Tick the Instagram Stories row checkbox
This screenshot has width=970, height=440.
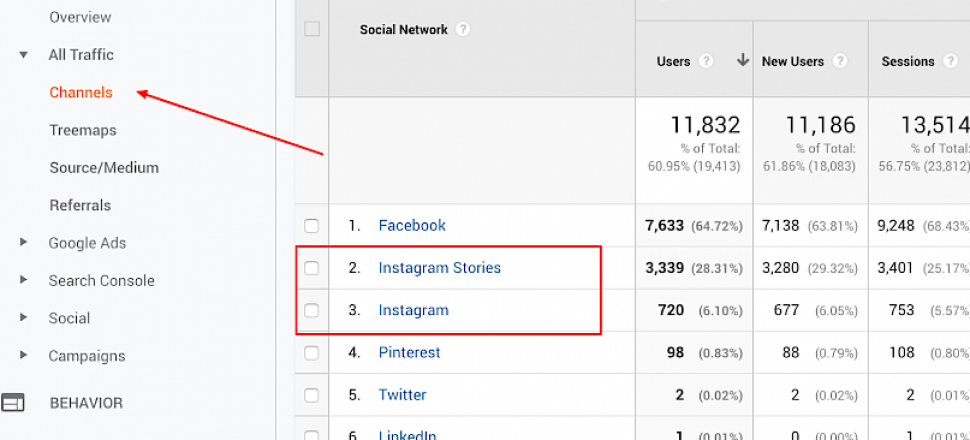tap(312, 268)
